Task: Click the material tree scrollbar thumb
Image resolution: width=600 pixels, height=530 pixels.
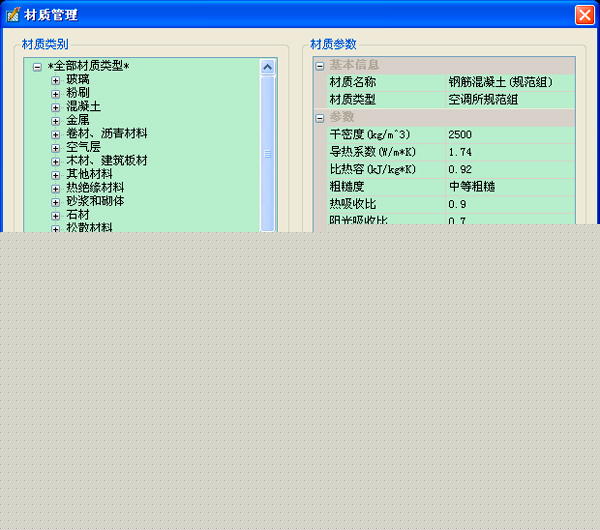Action: pyautogui.click(x=267, y=153)
